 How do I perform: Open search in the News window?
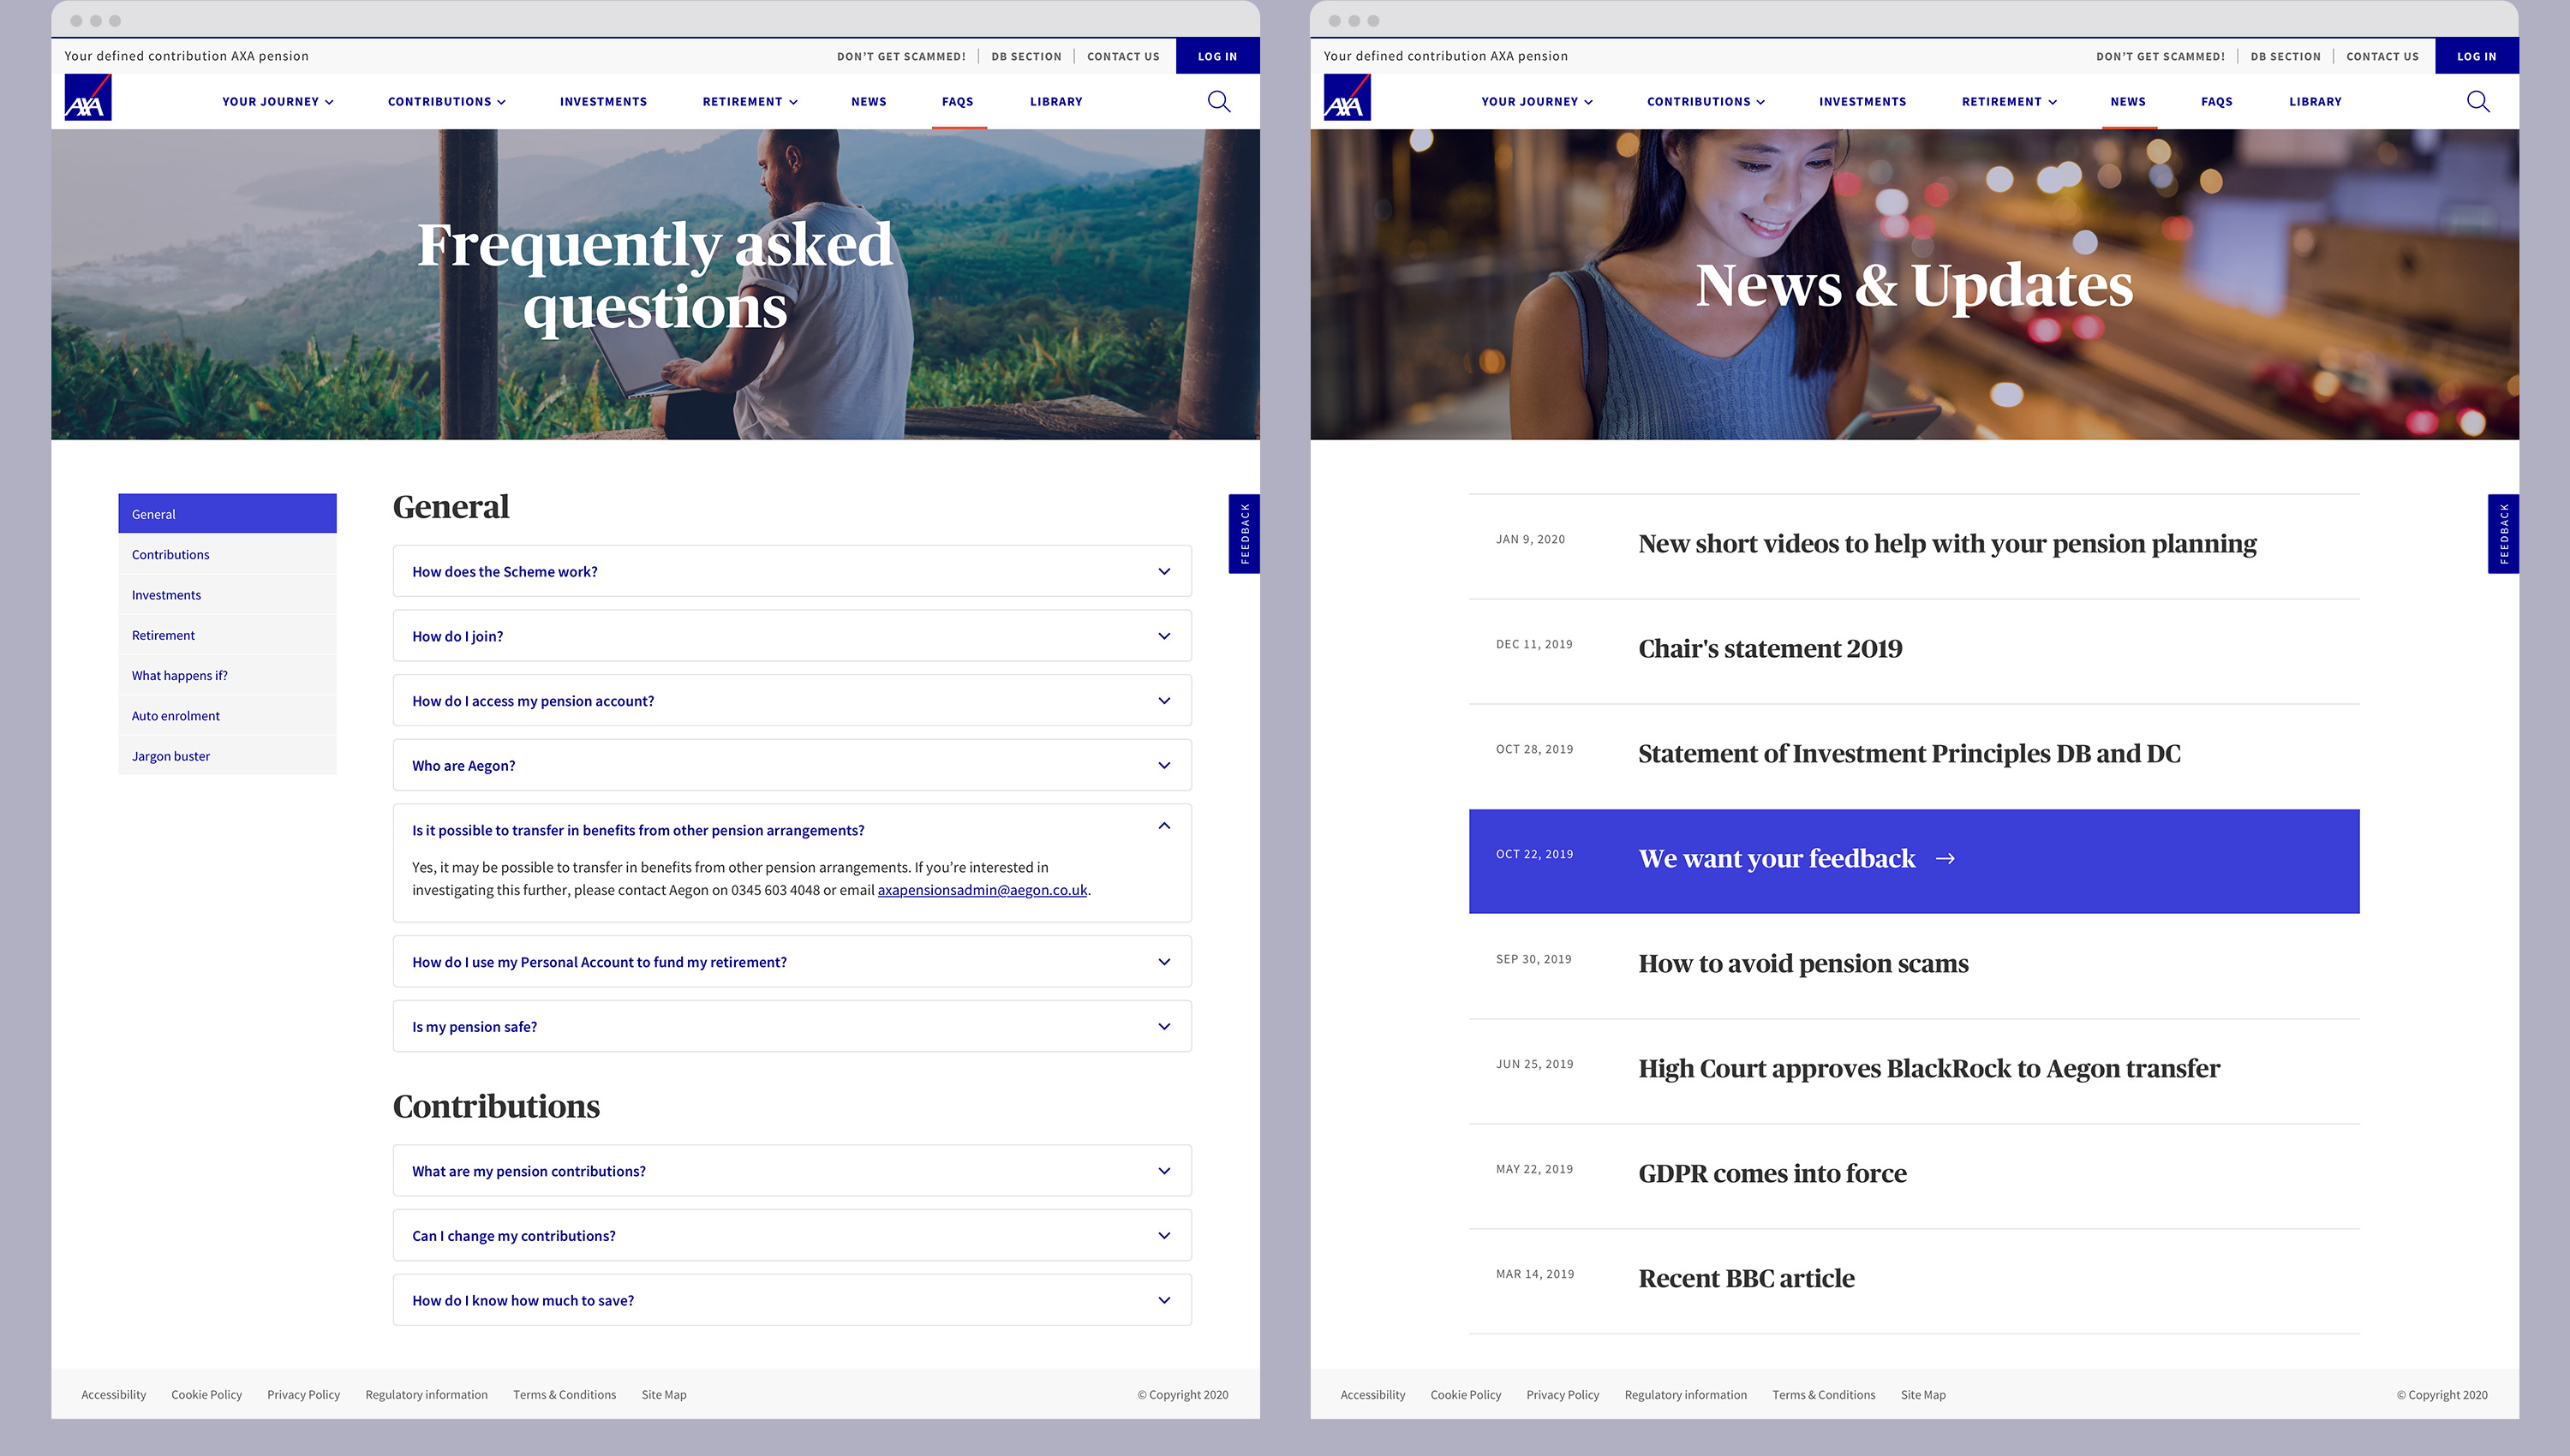(2477, 101)
